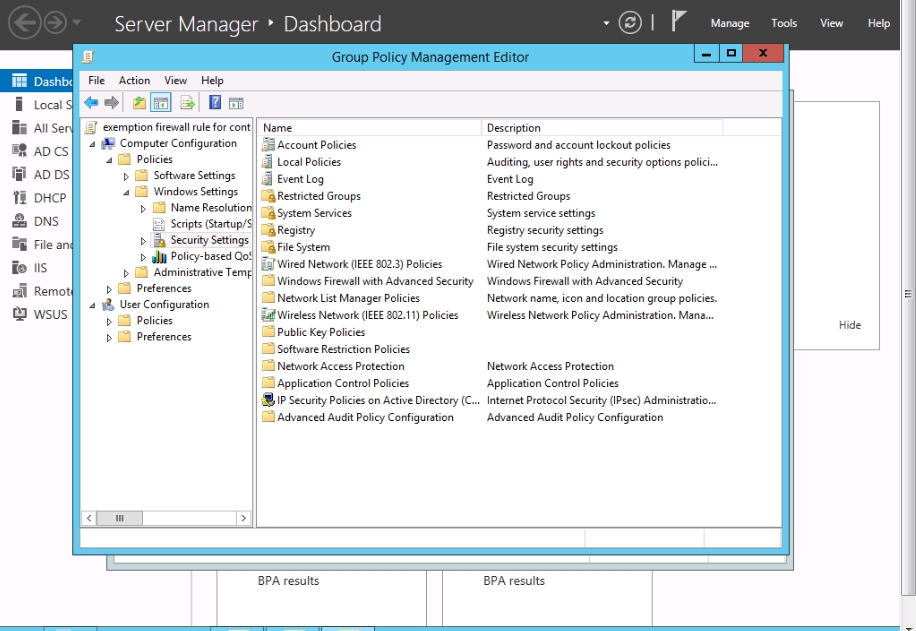Open the Tools menu in Server Manager
The height and width of the screenshot is (631, 916).
point(784,23)
